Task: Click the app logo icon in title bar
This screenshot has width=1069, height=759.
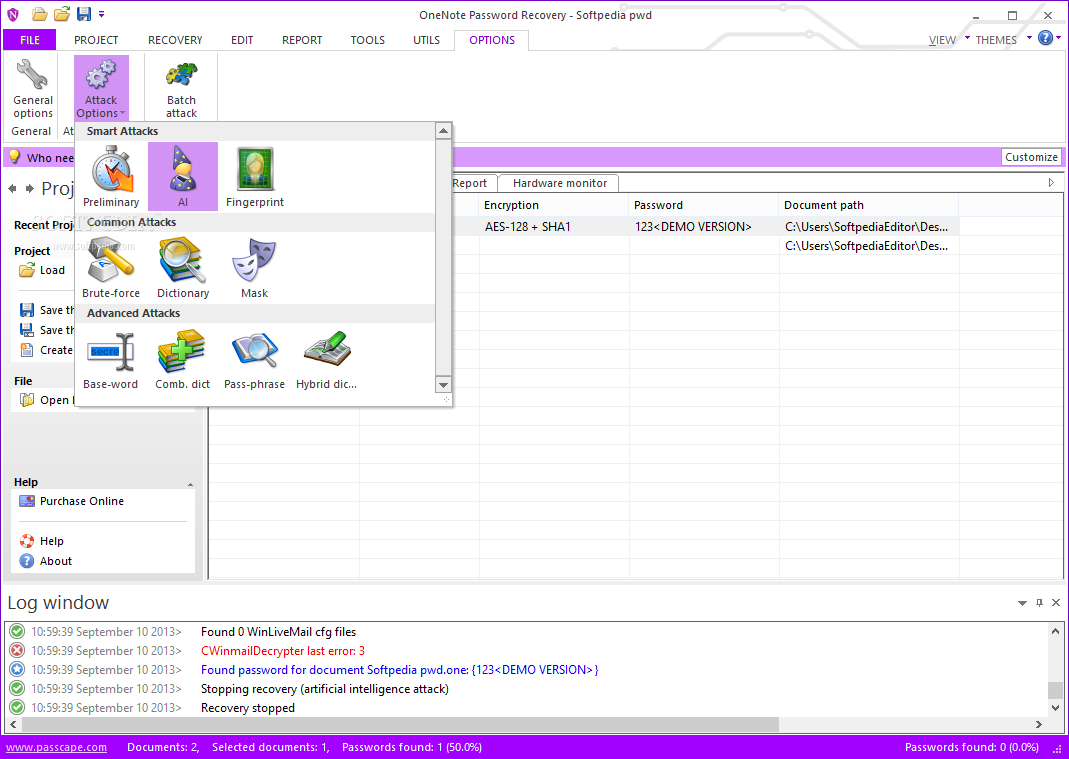Action: (x=13, y=14)
